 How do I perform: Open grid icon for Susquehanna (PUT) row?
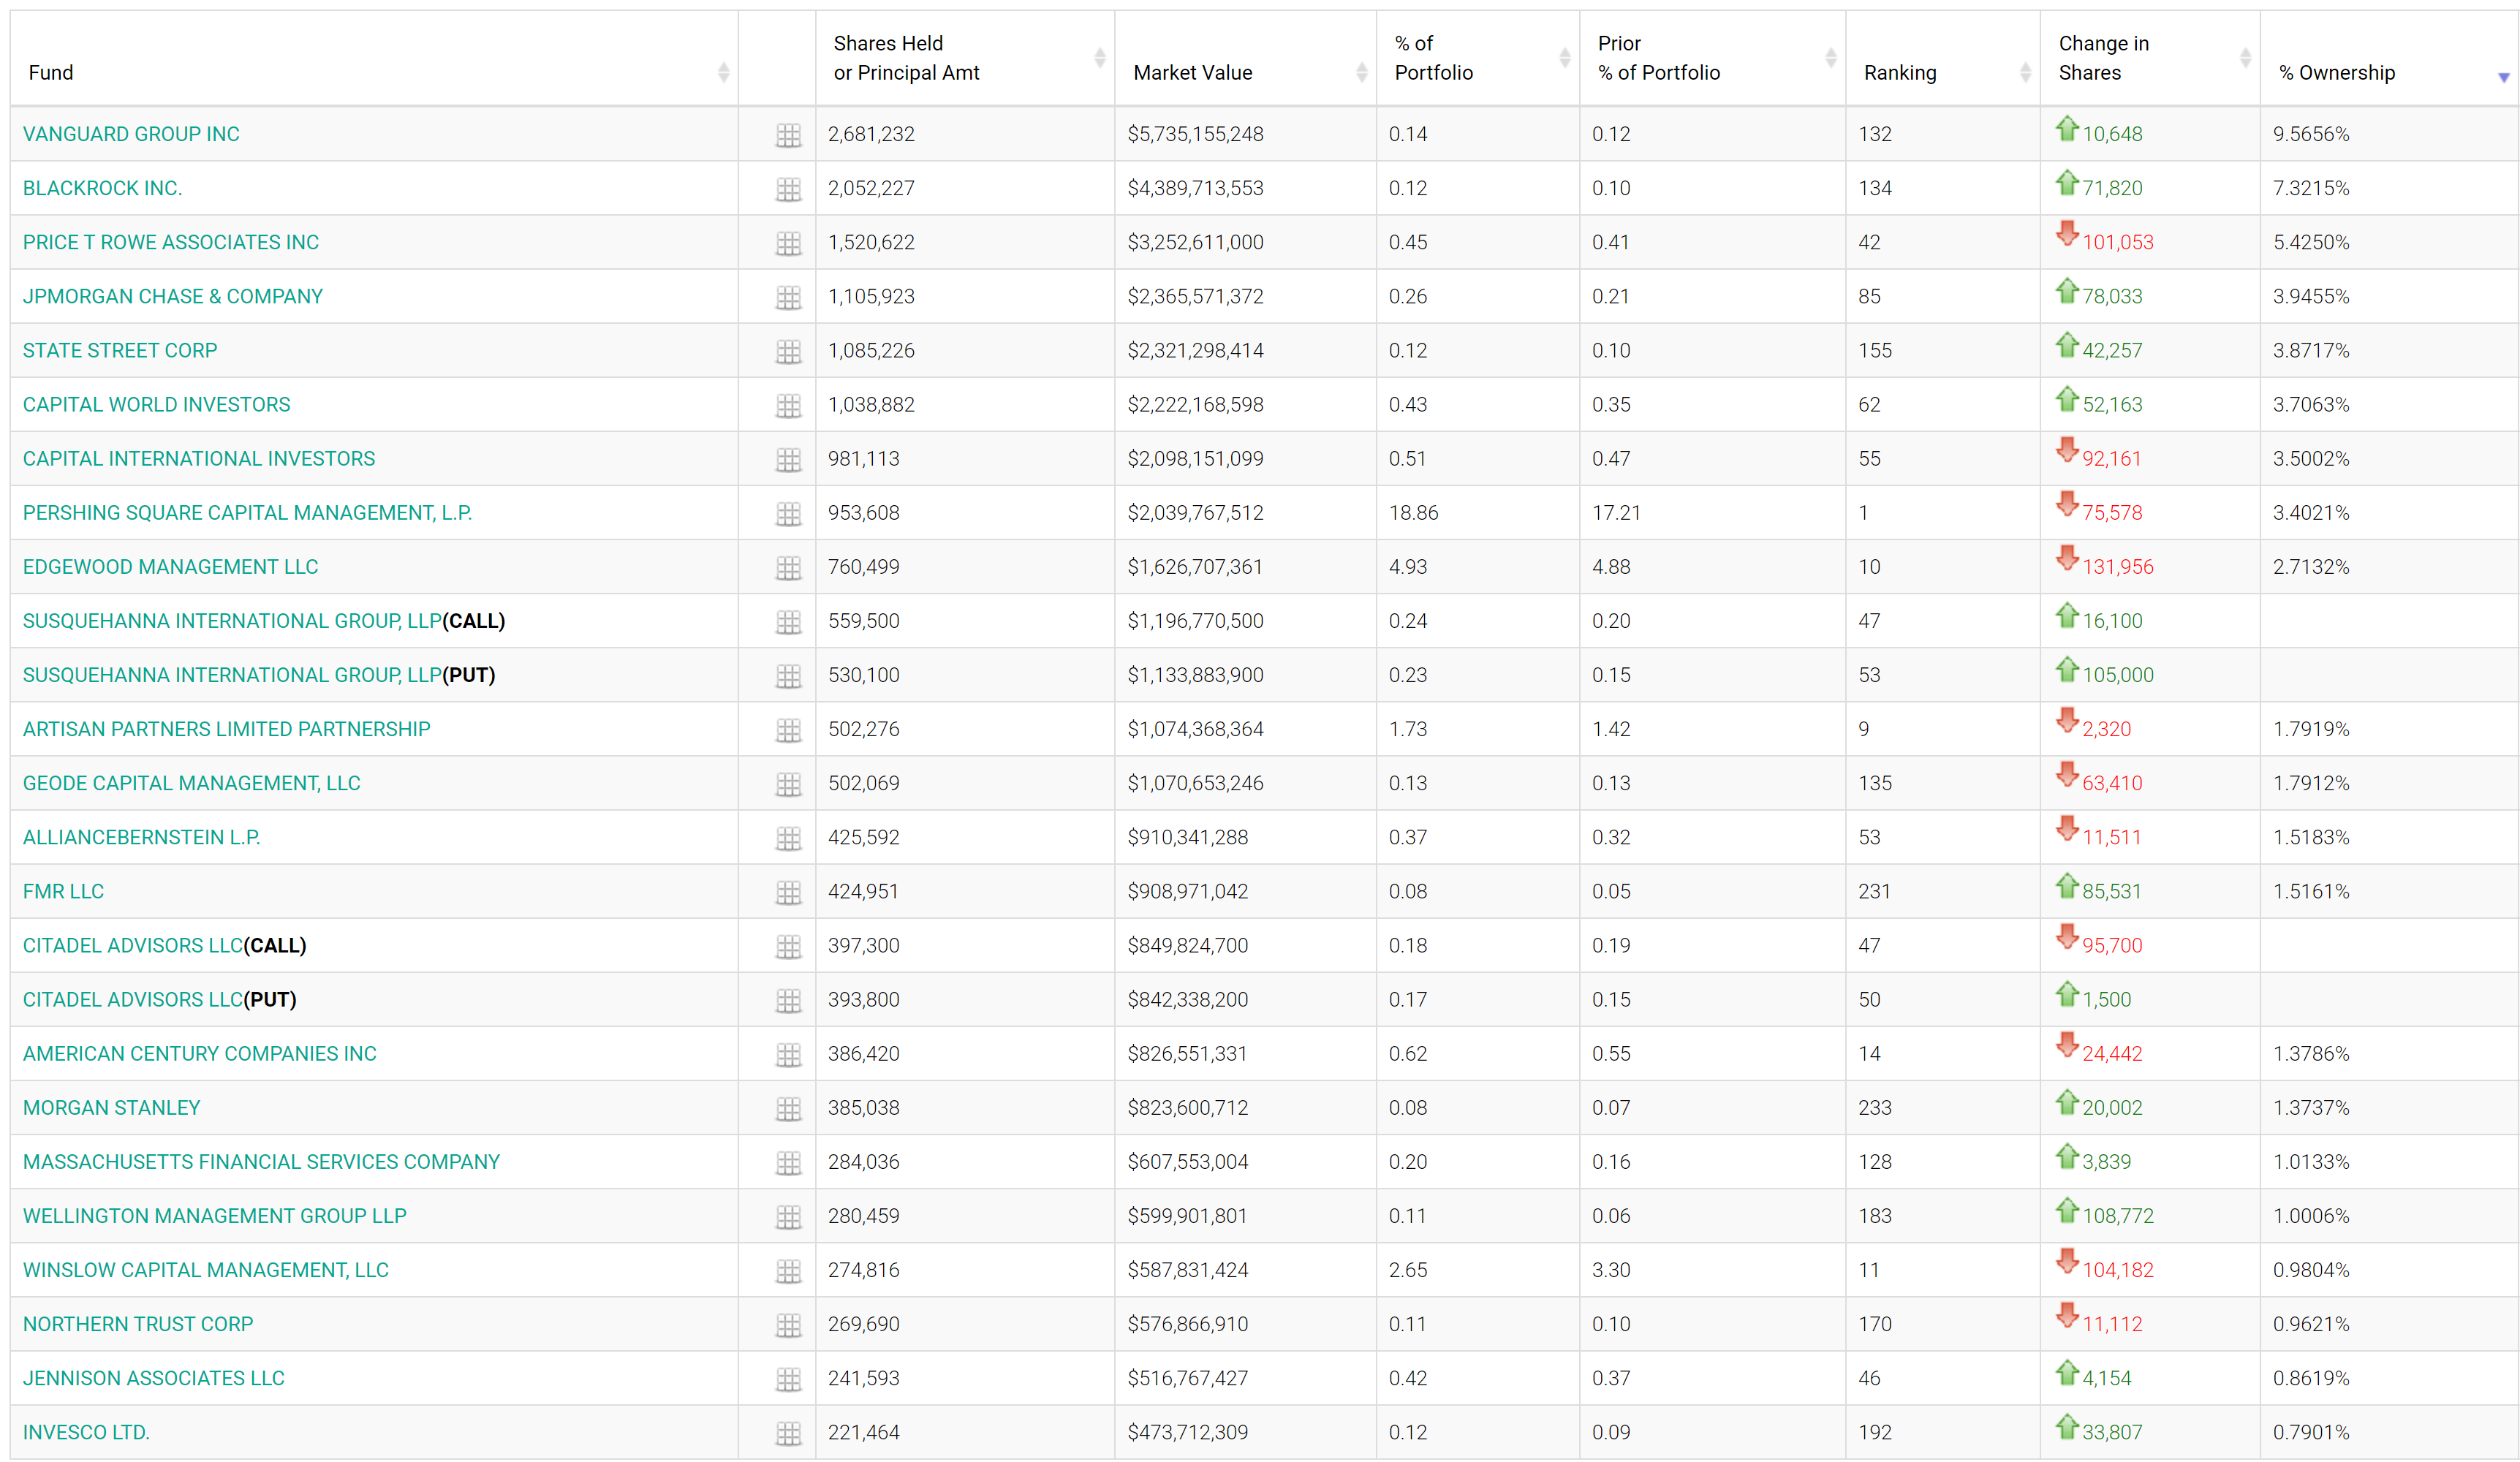[788, 676]
